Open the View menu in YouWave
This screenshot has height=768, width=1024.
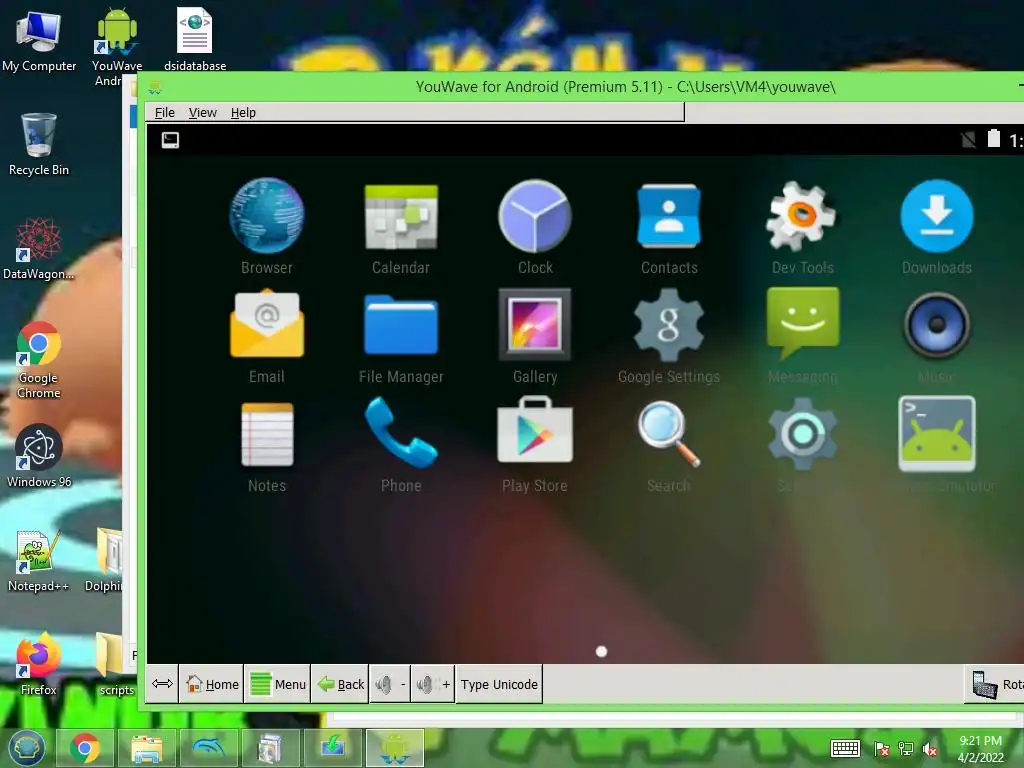point(202,112)
